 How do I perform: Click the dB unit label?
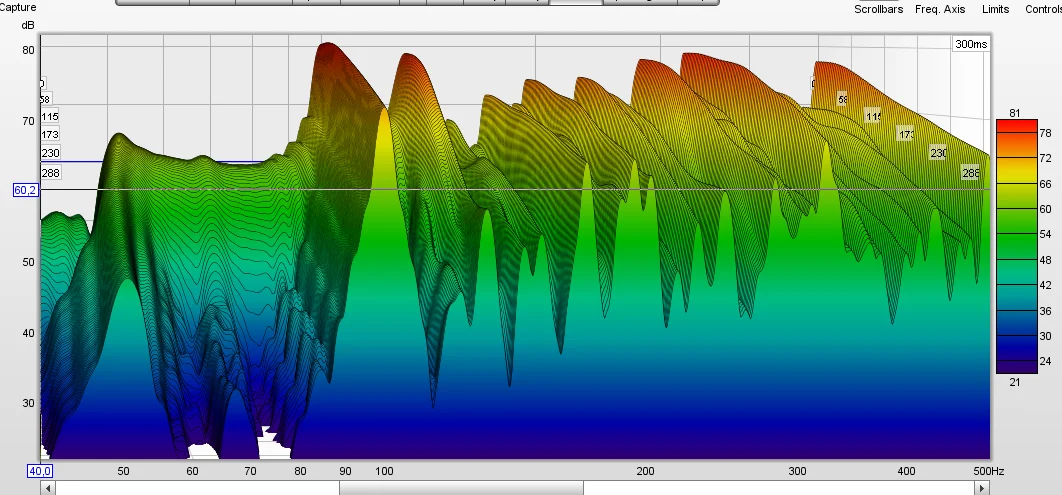coord(28,25)
